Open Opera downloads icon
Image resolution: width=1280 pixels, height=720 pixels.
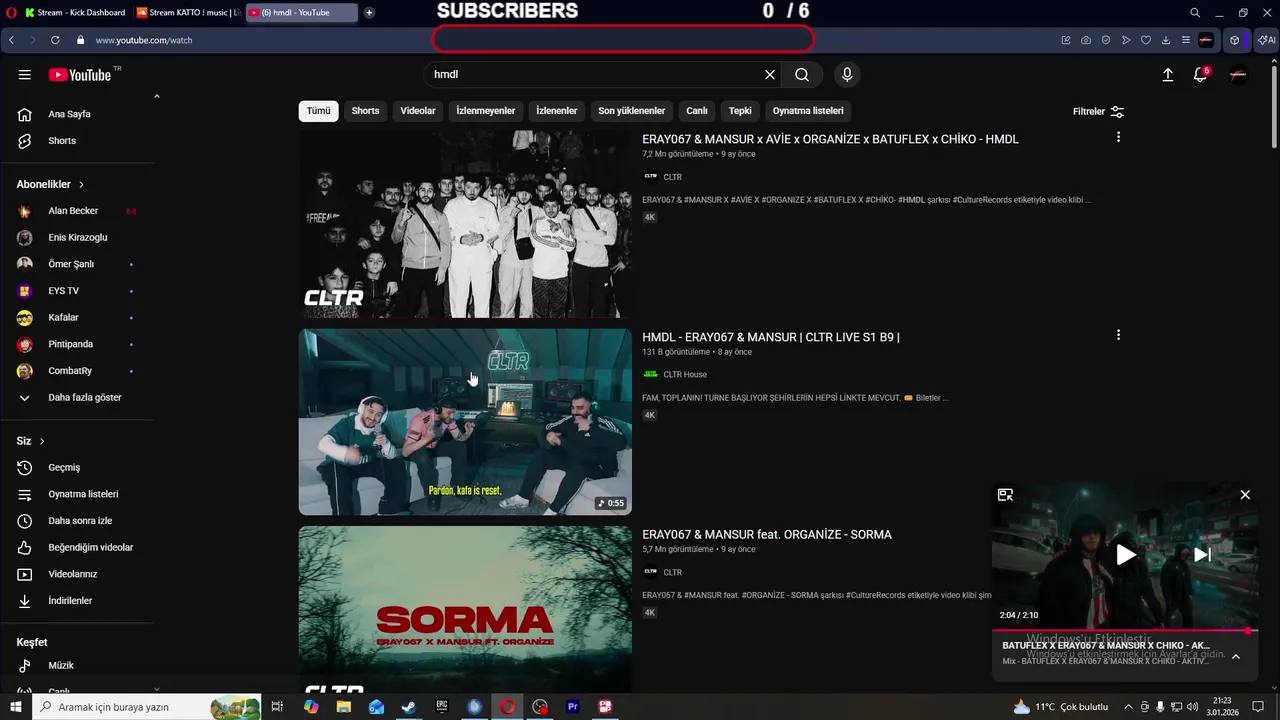(x=1166, y=40)
